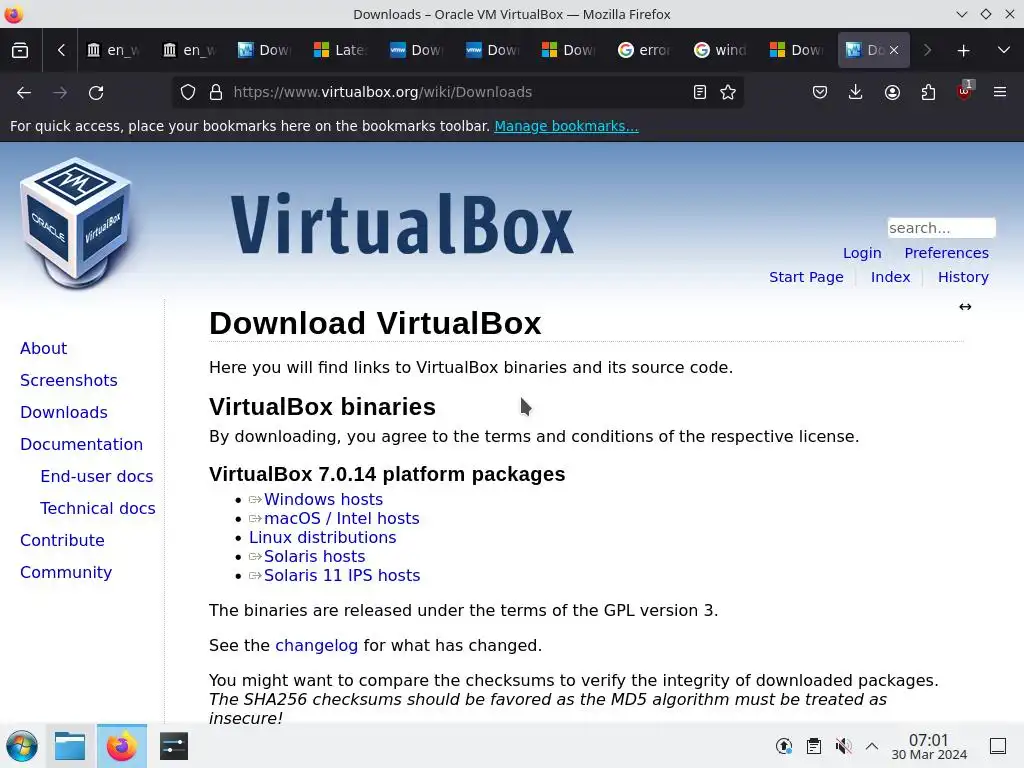Switch to the Google 'error' tab

click(x=645, y=50)
